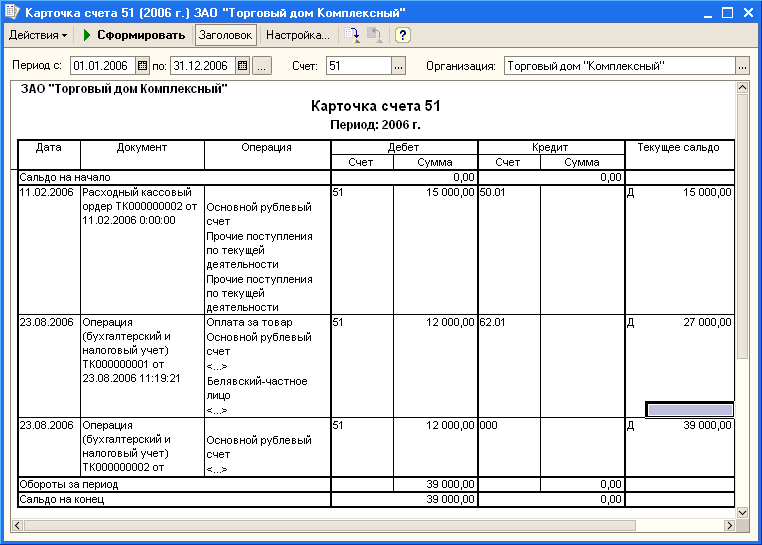Click the Сальдо на начало row label
The height and width of the screenshot is (545, 762).
[x=65, y=177]
